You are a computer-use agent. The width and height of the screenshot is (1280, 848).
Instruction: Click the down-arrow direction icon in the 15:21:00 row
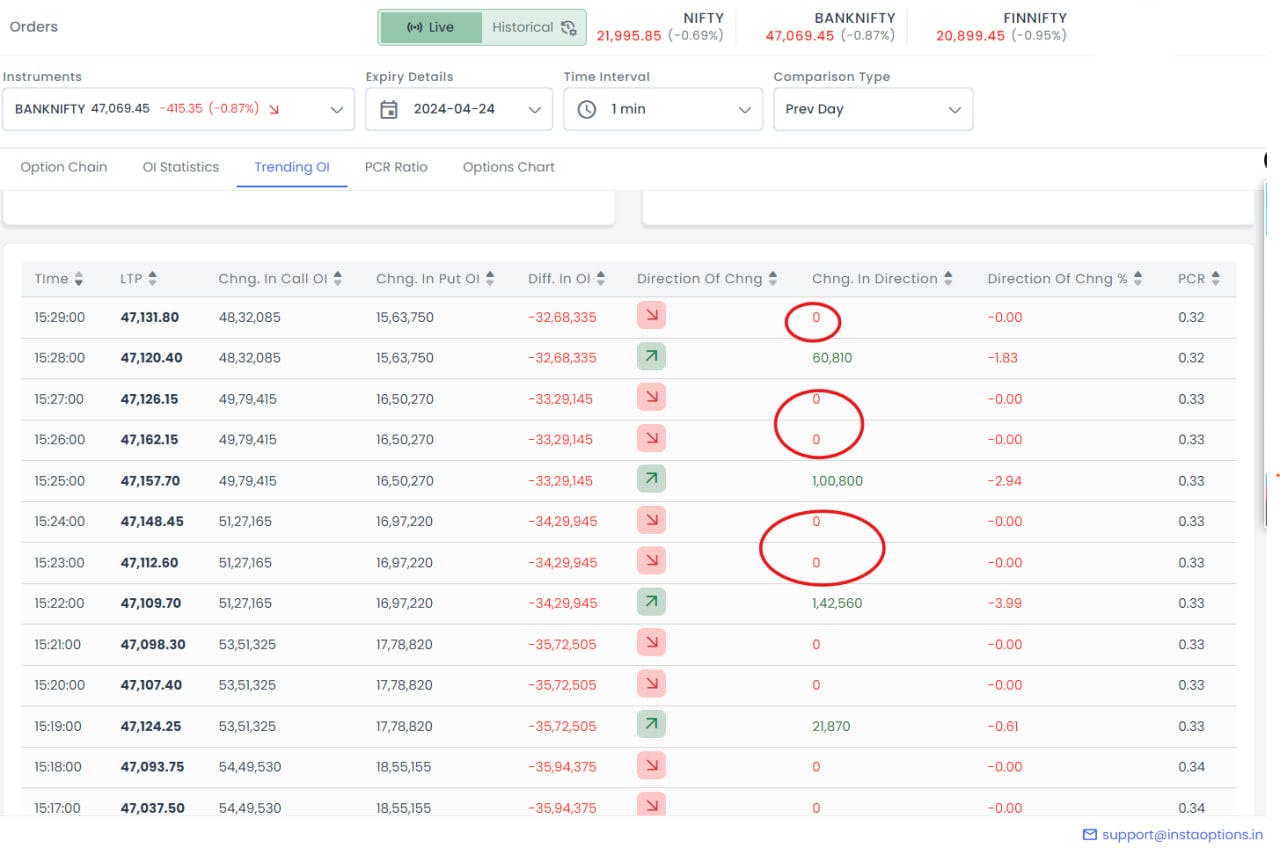point(651,644)
